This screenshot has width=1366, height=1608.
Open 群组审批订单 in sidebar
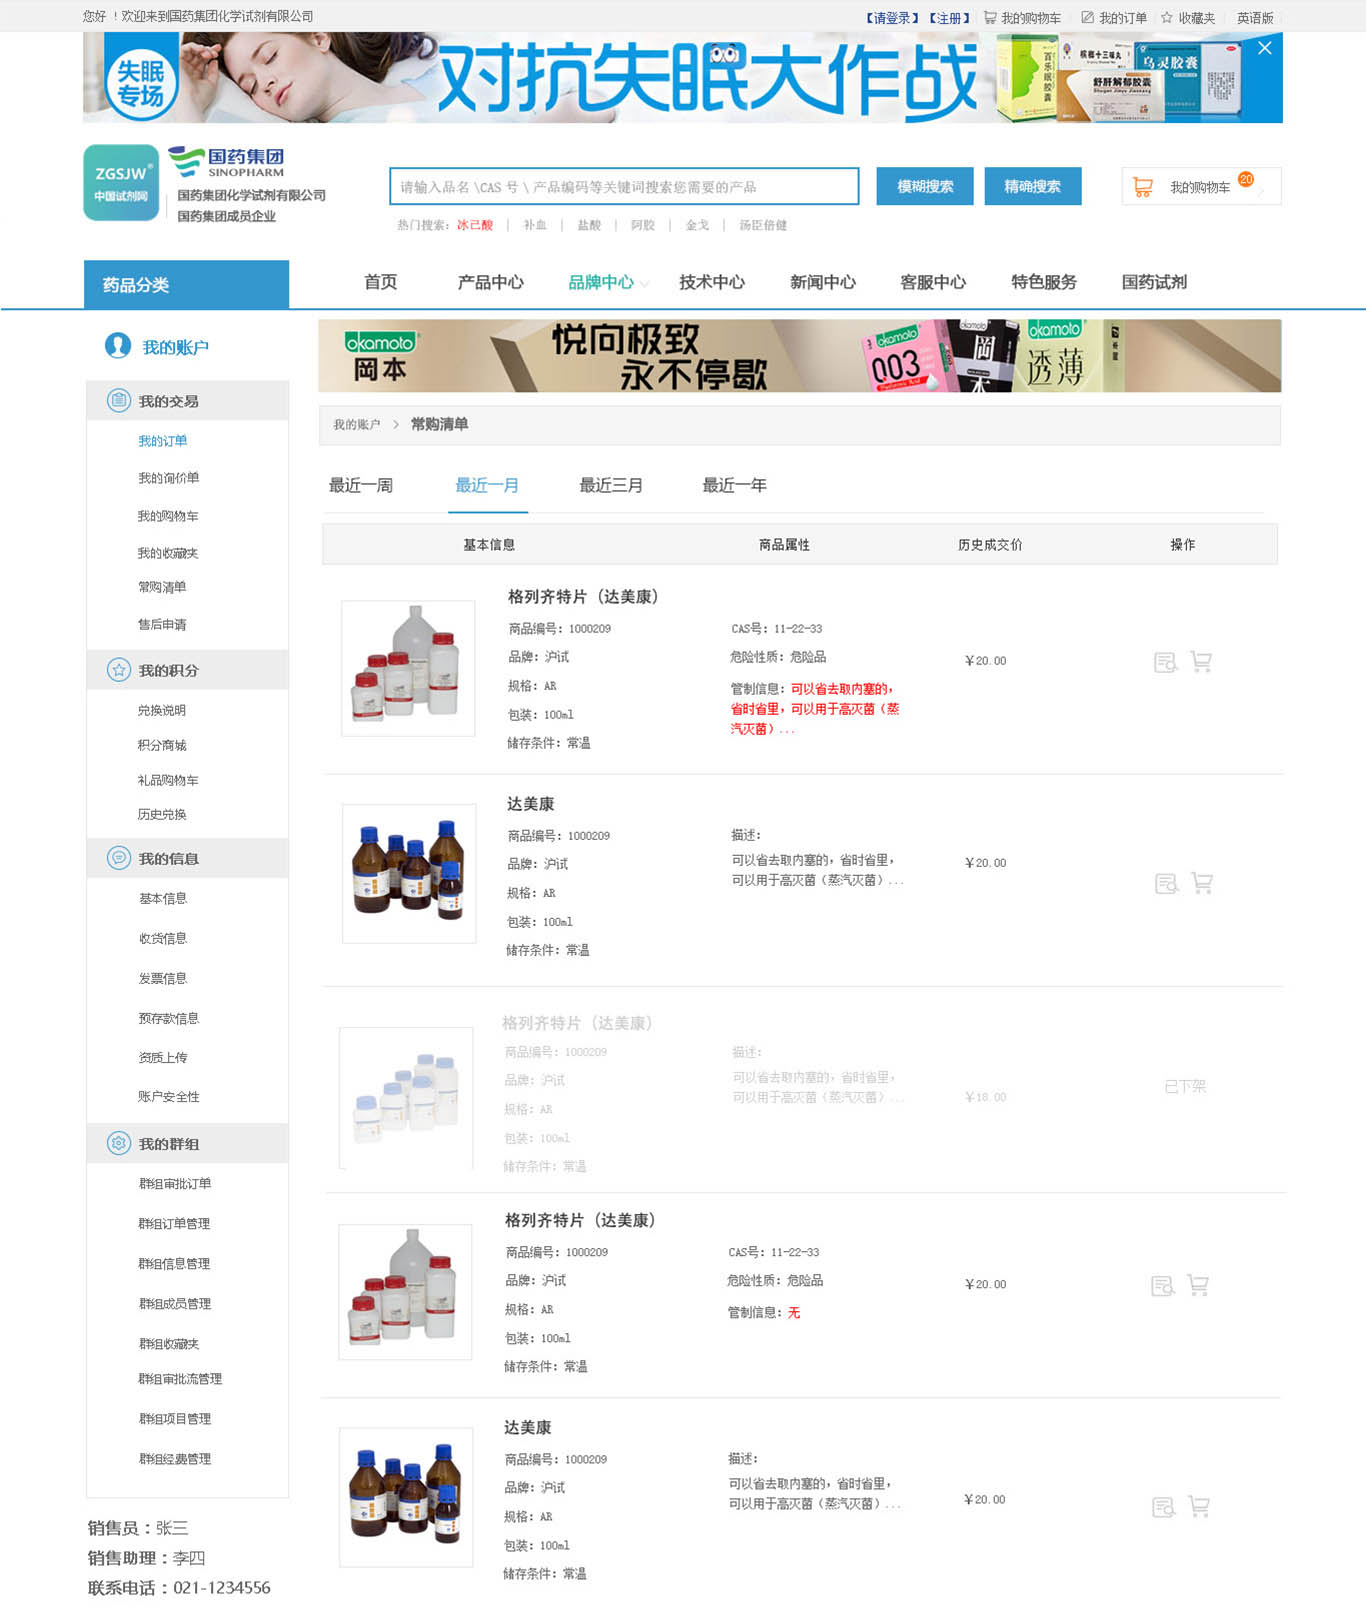point(174,1184)
